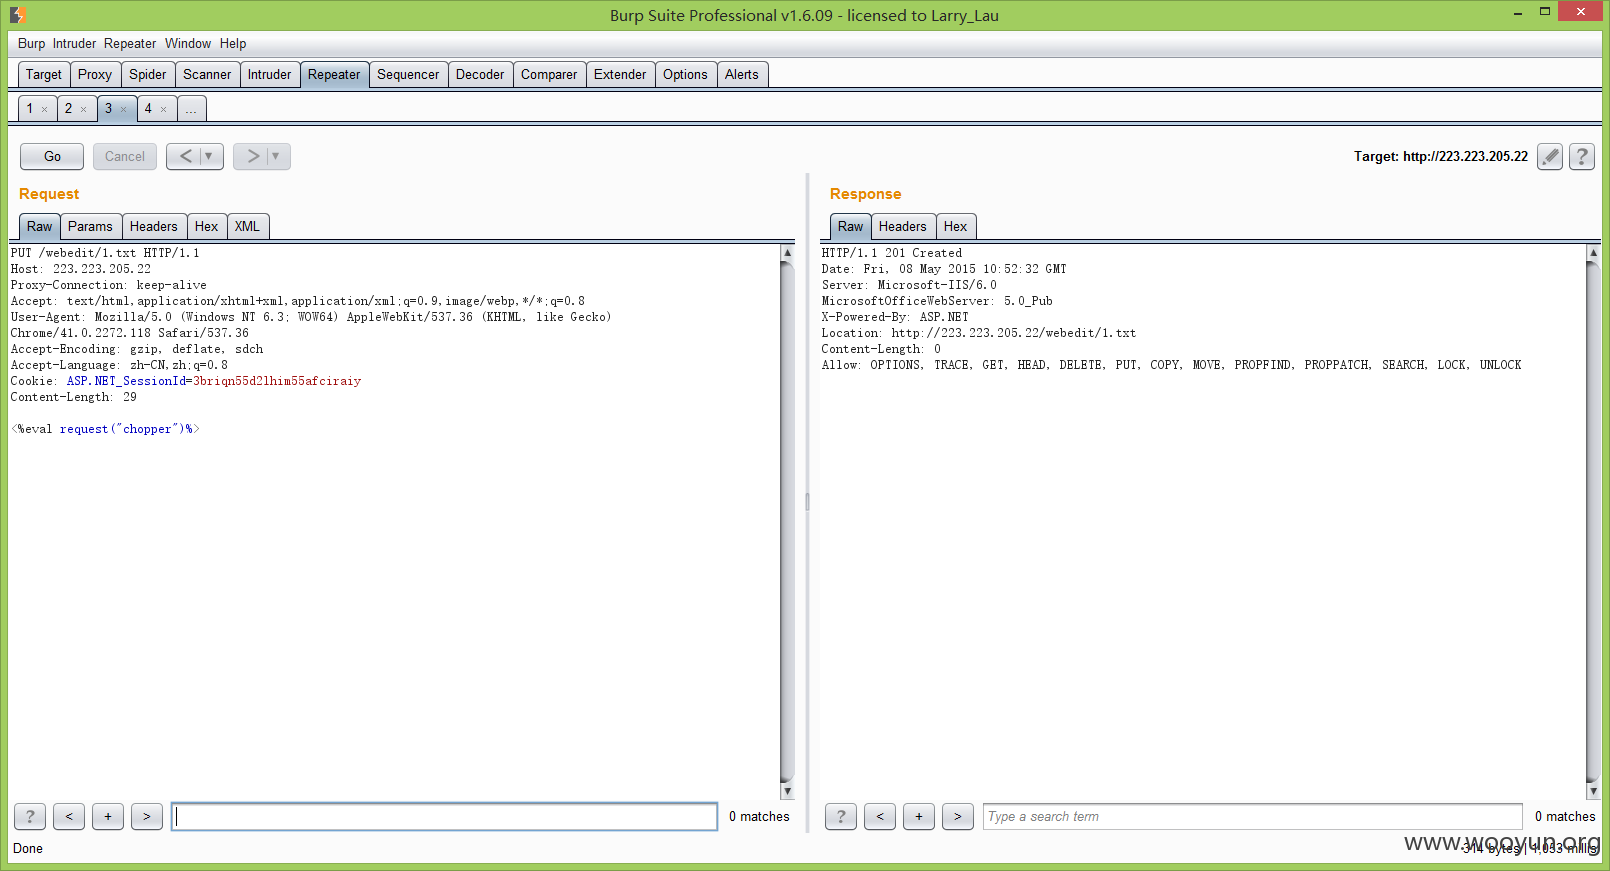Open the Burp menu
Image resolution: width=1610 pixels, height=871 pixels.
(x=31, y=43)
